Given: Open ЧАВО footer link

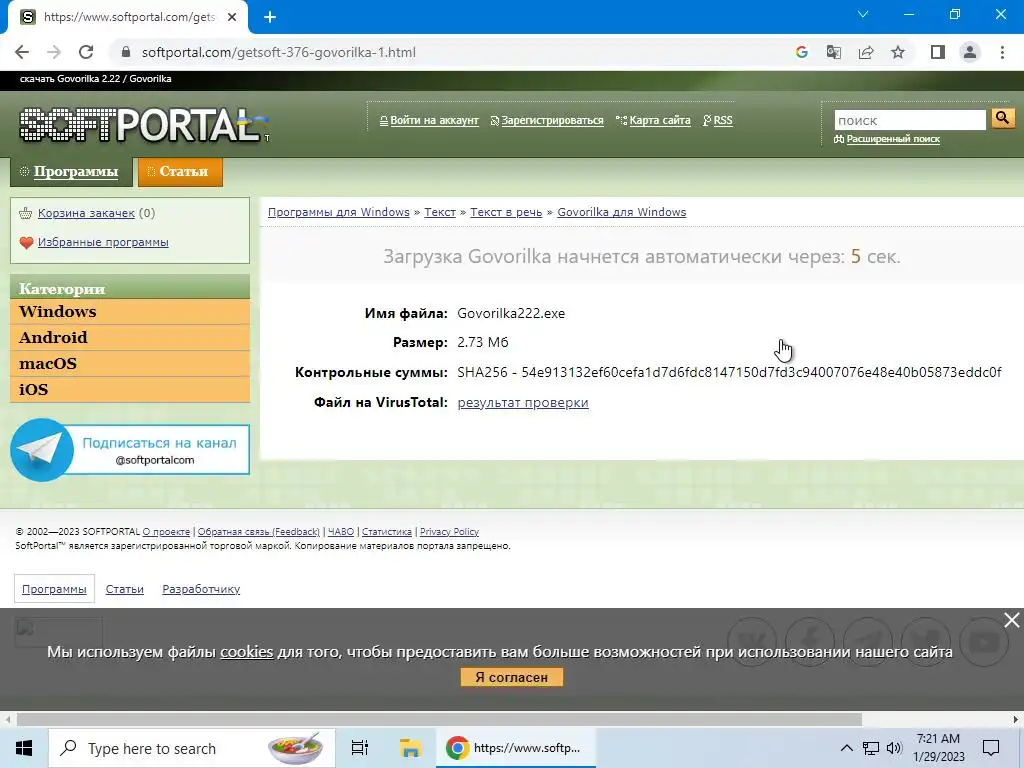Looking at the screenshot, I should (341, 532).
